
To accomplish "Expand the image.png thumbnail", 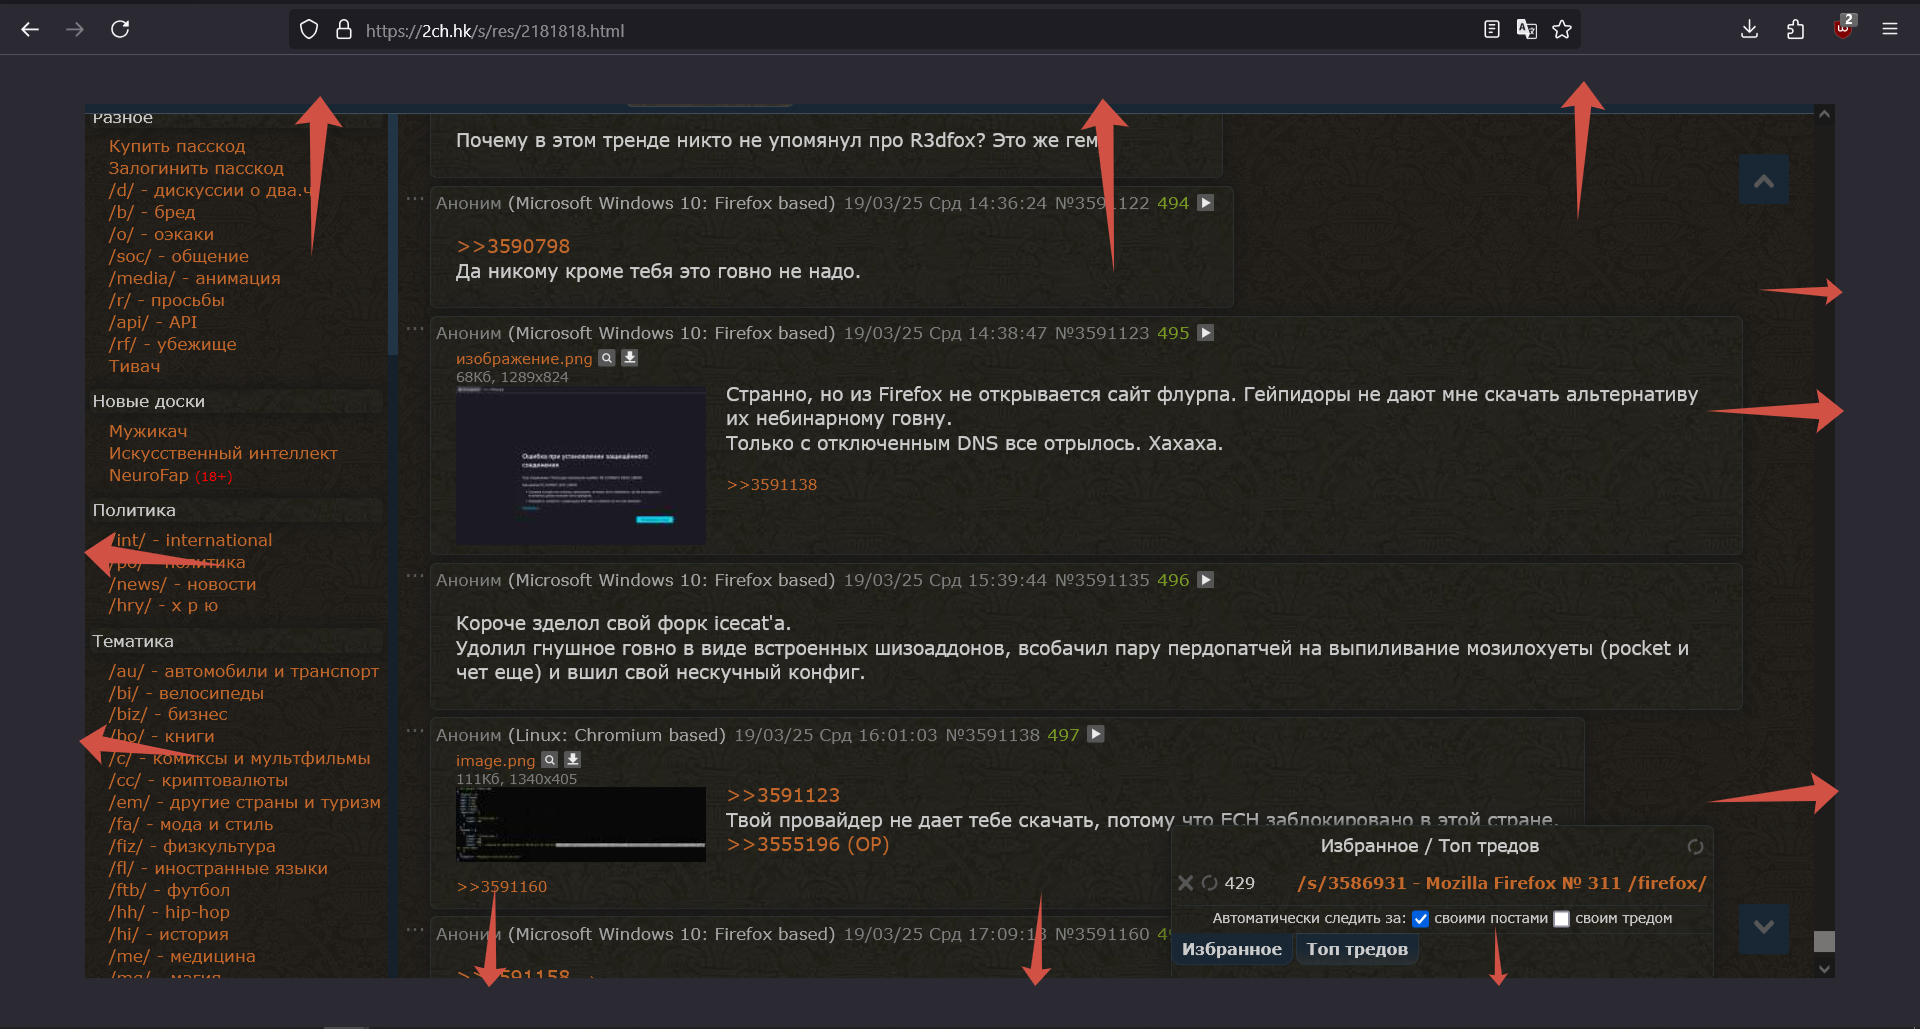I will 581,824.
